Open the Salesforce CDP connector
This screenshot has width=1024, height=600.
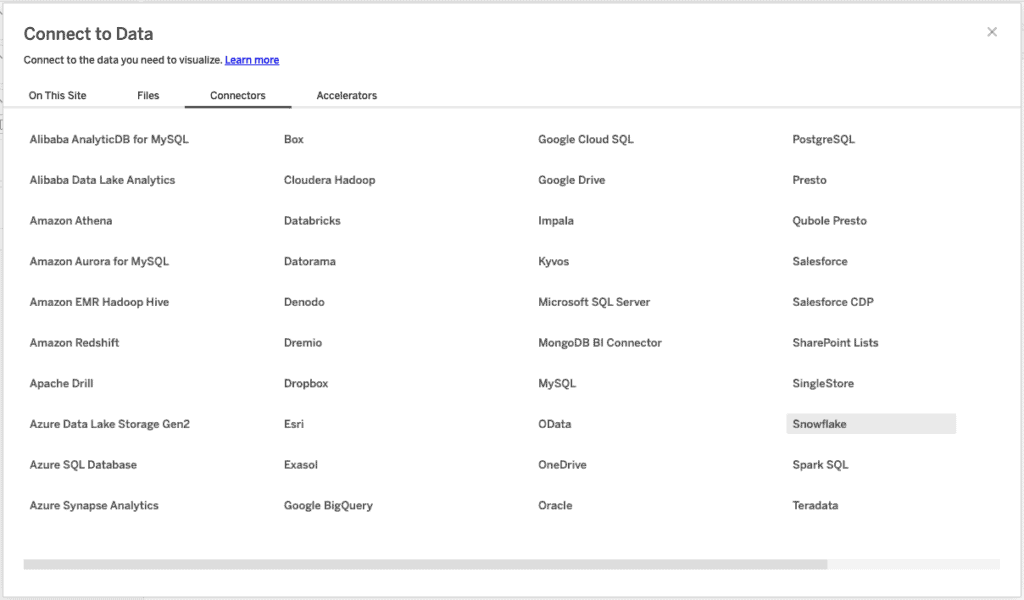coord(833,302)
